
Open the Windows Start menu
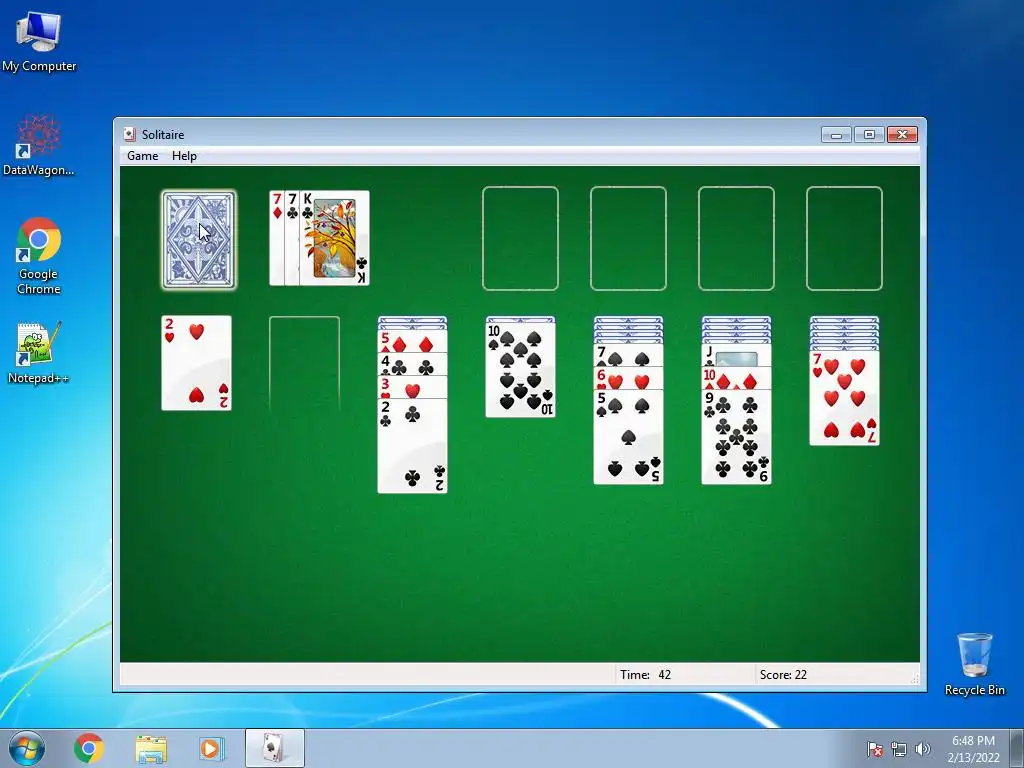pos(27,748)
